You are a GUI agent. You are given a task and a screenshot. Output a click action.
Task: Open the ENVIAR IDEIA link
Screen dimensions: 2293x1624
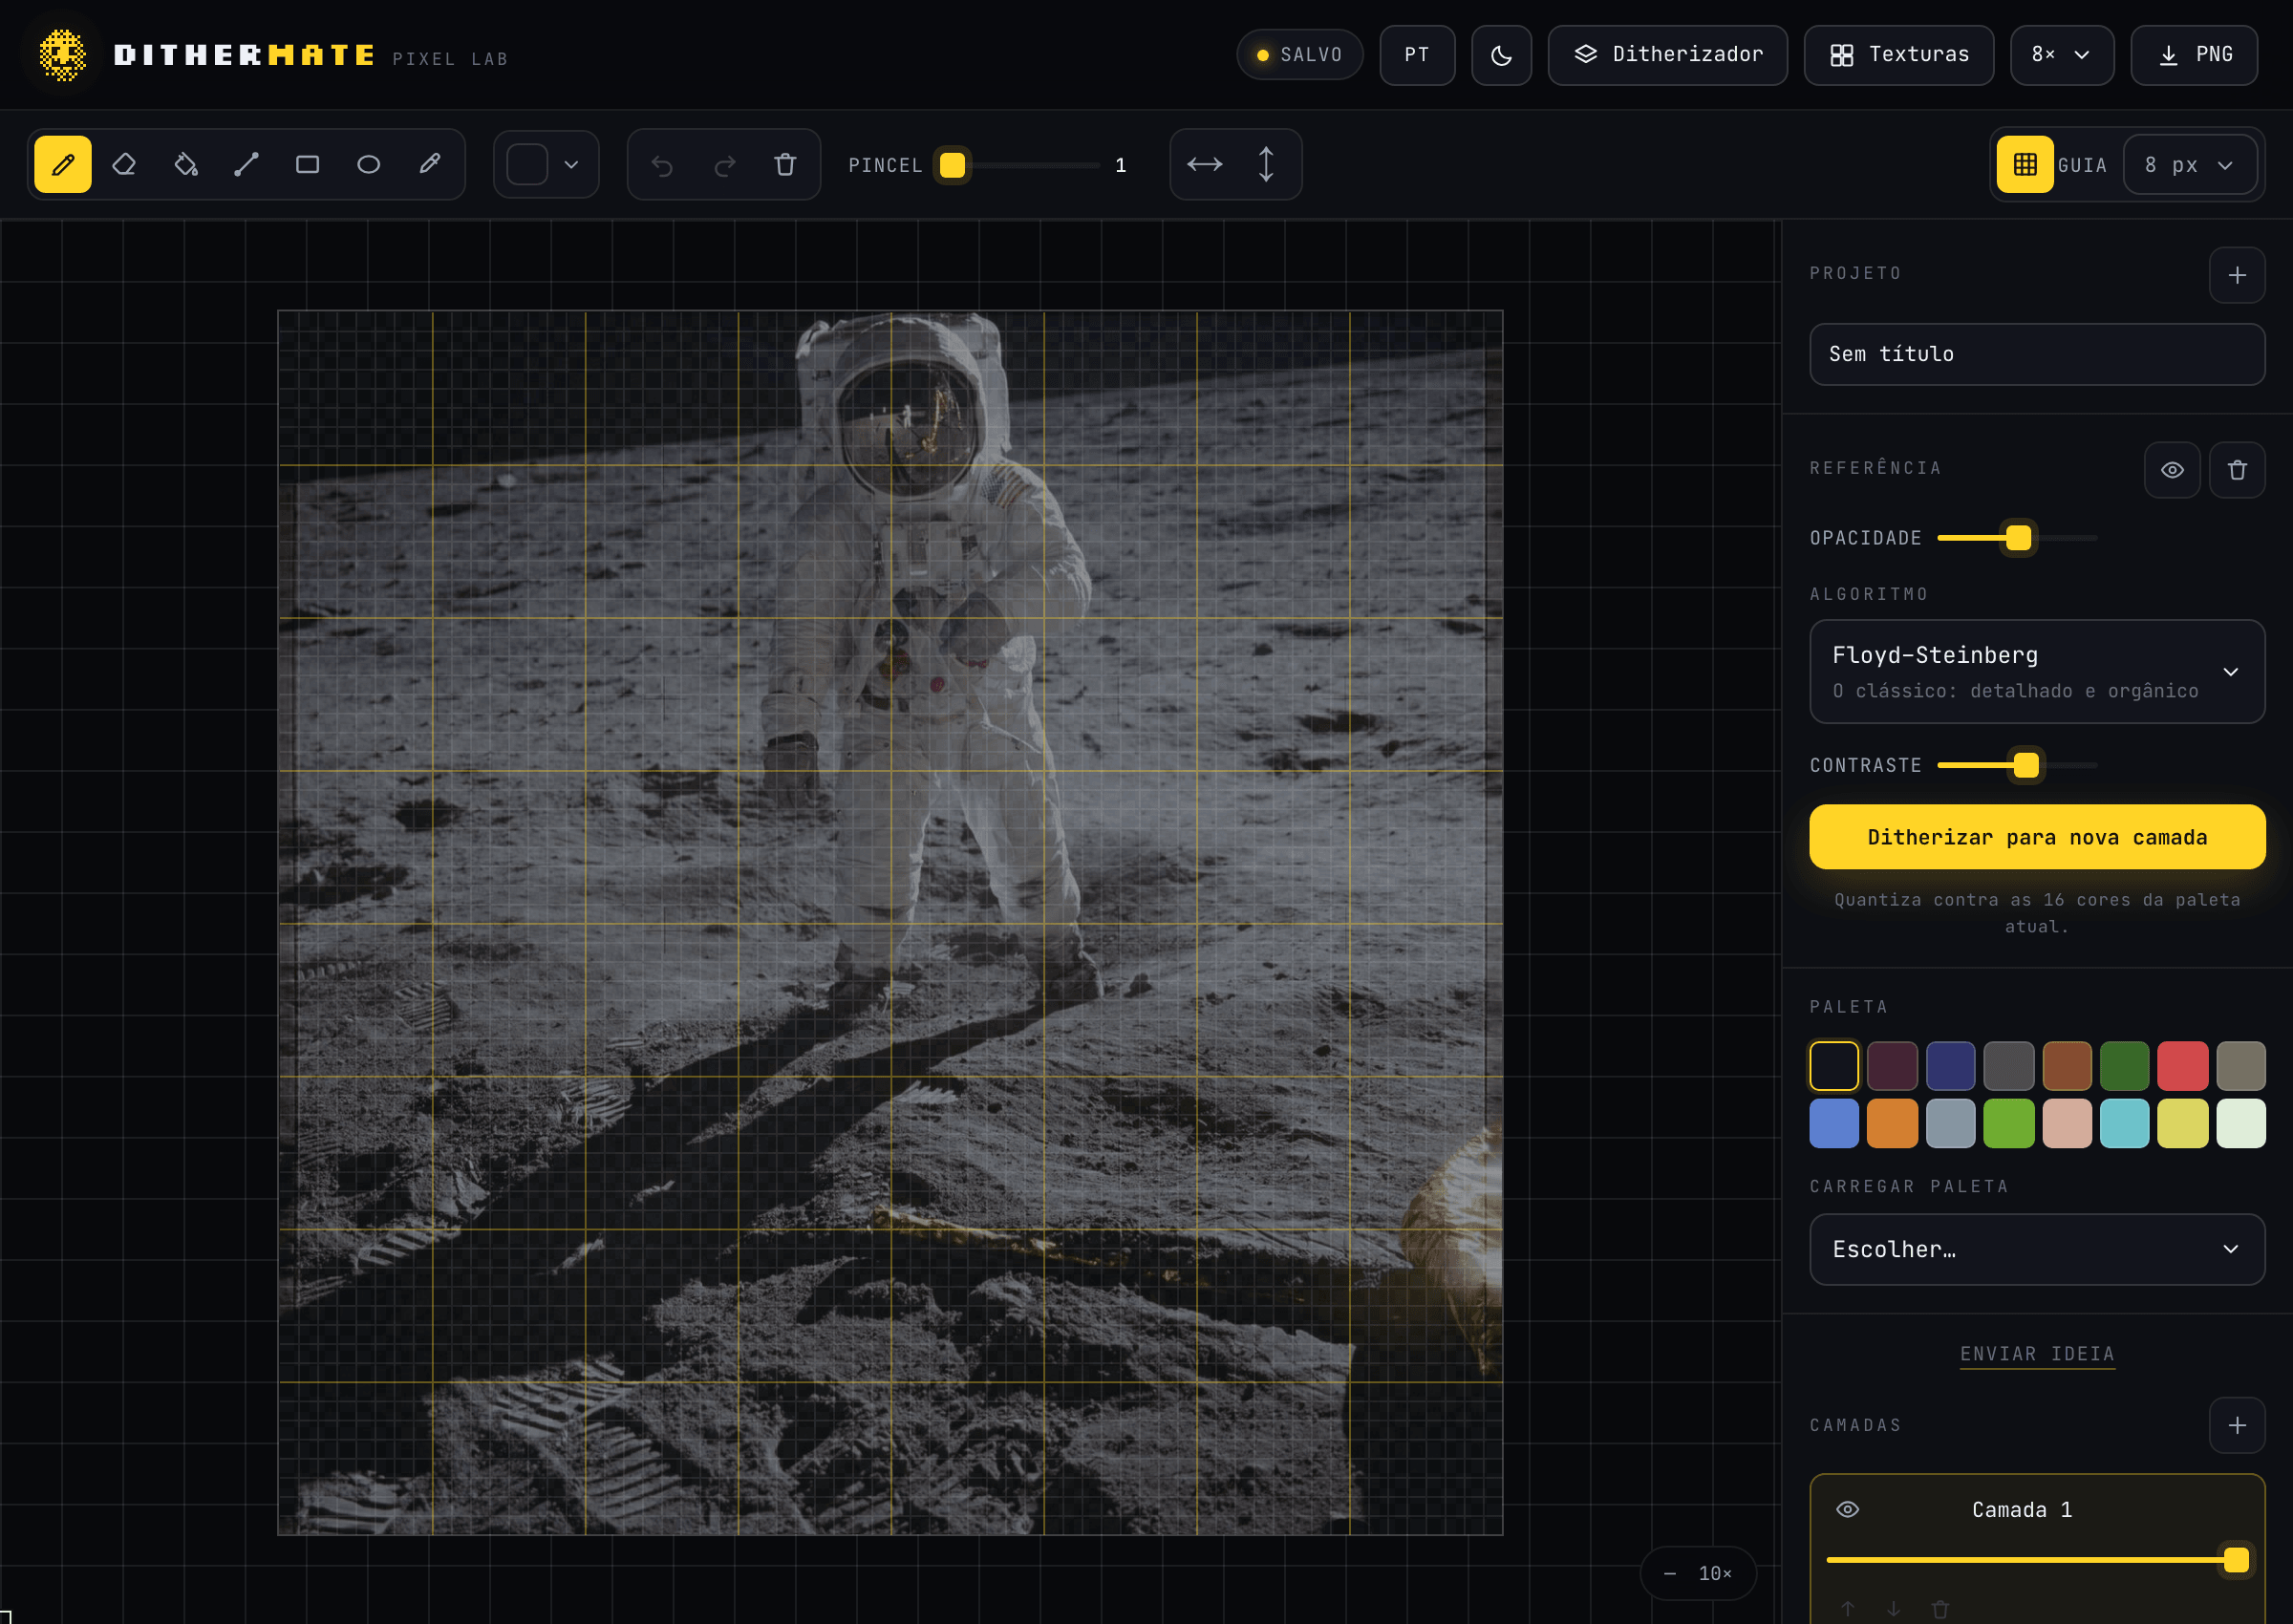2037,1354
